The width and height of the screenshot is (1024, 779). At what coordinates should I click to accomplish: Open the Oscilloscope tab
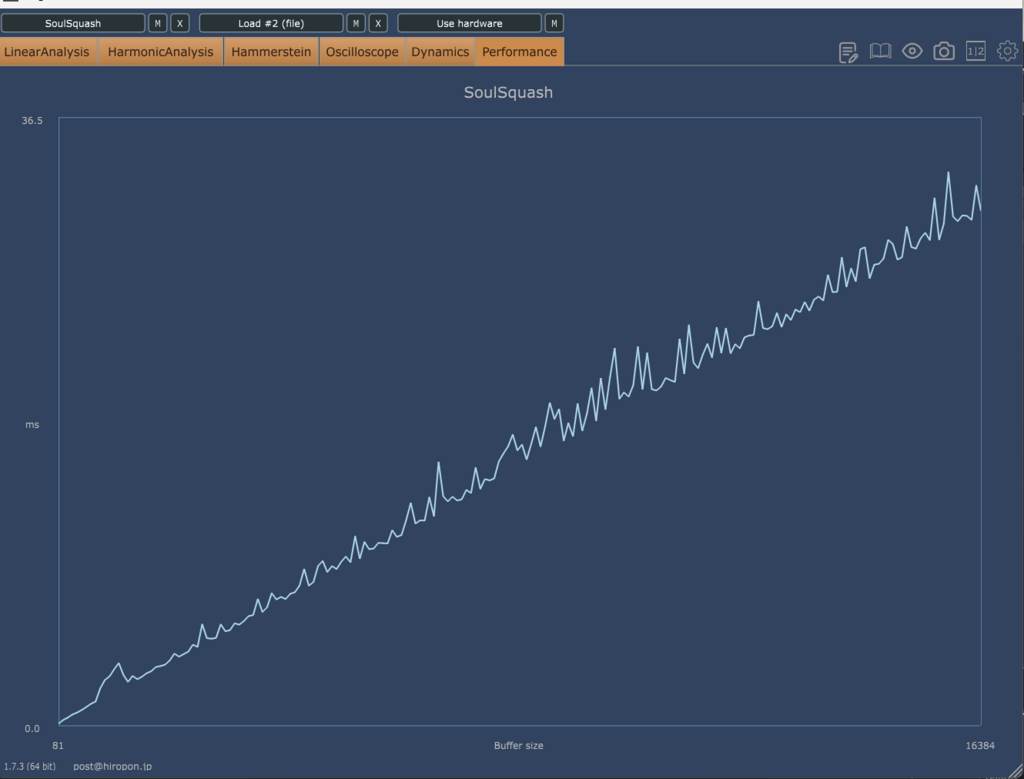[x=362, y=52]
